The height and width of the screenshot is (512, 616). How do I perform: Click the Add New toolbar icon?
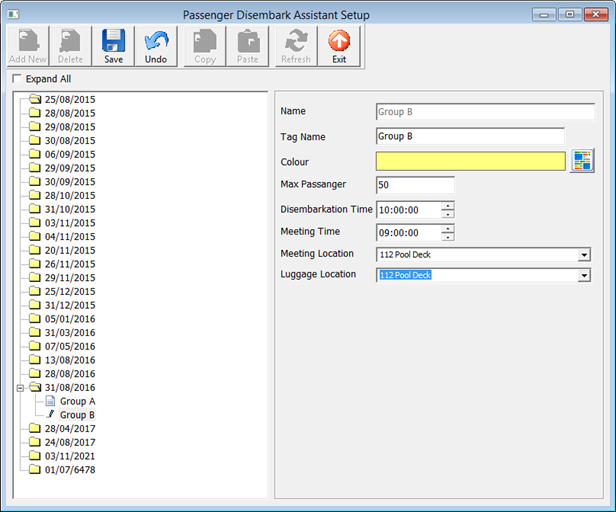[28, 46]
